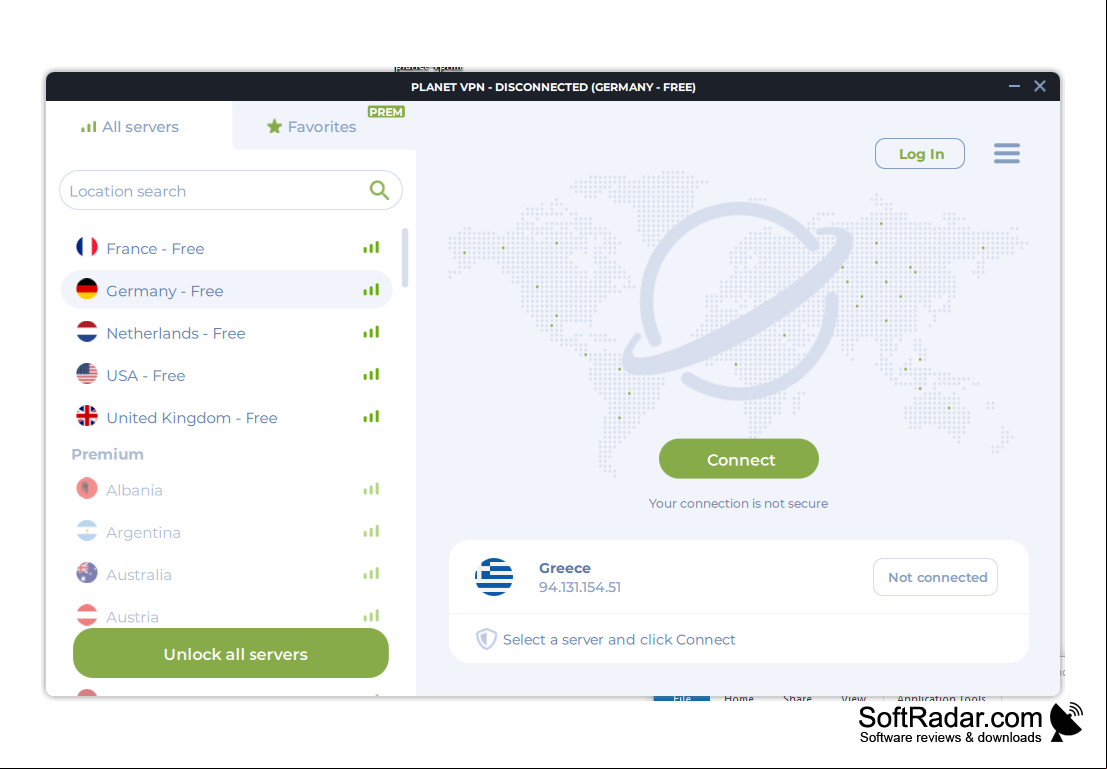Click Argentina signal strength bars

click(371, 531)
